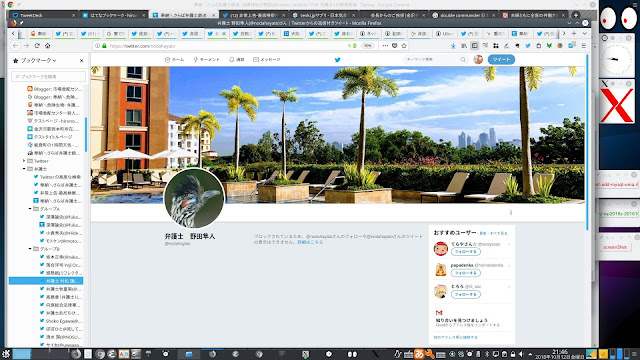This screenshot has width=640, height=360.
Task: Collapse the グループA folder
Action: pyautogui.click(x=30, y=209)
